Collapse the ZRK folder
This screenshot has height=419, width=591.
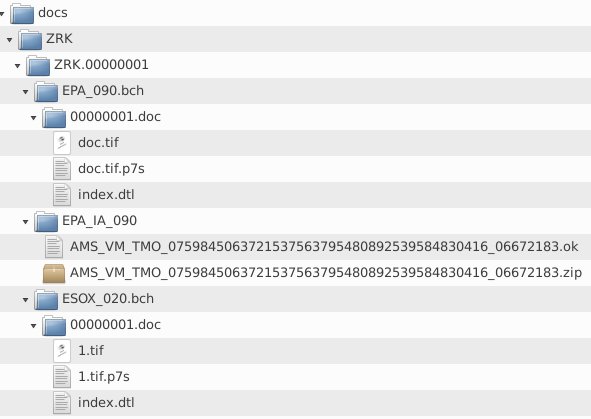click(x=9, y=40)
